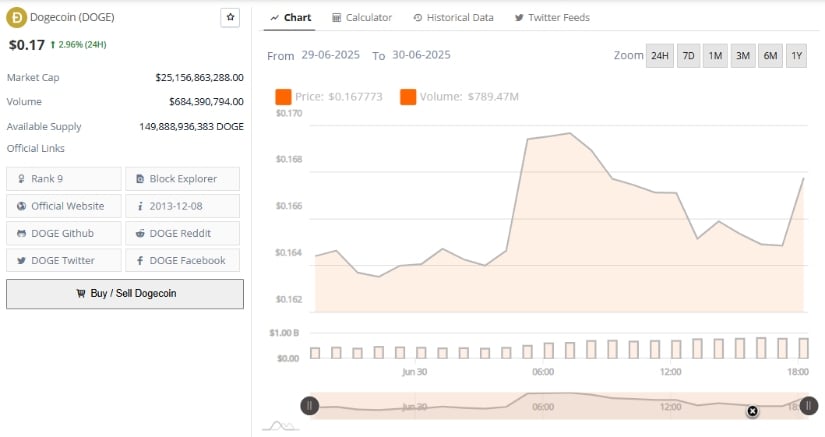825x437 pixels.
Task: Toggle the favorite star button
Action: (x=230, y=17)
